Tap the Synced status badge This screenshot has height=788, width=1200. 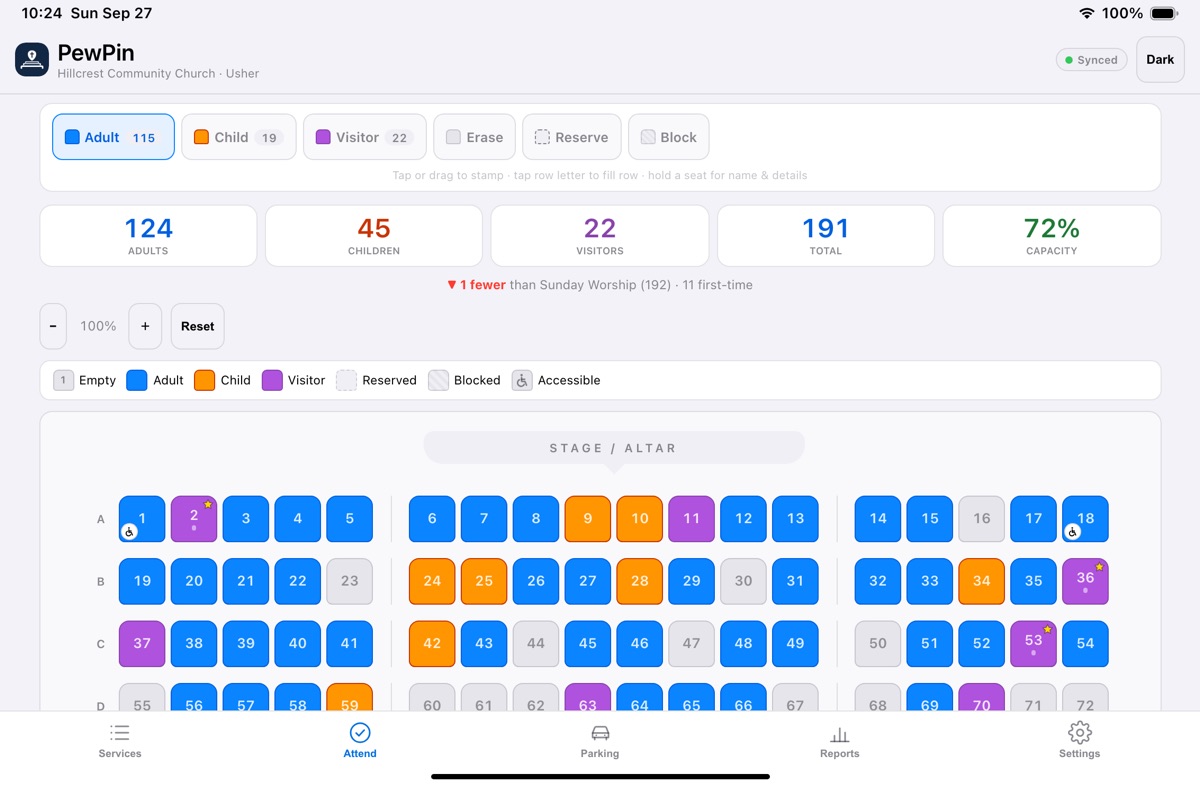(x=1091, y=60)
